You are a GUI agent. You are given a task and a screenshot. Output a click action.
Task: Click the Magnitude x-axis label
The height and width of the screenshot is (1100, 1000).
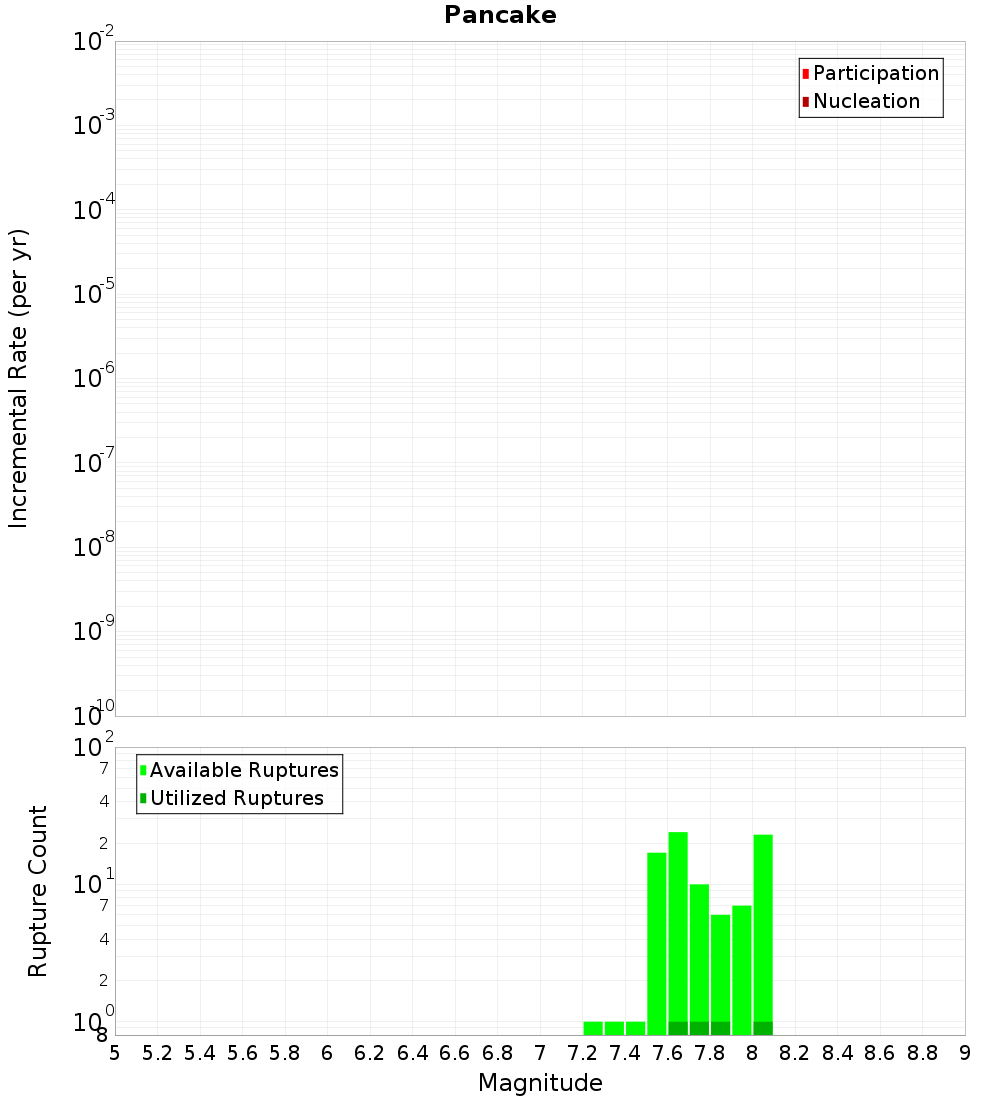[540, 1082]
